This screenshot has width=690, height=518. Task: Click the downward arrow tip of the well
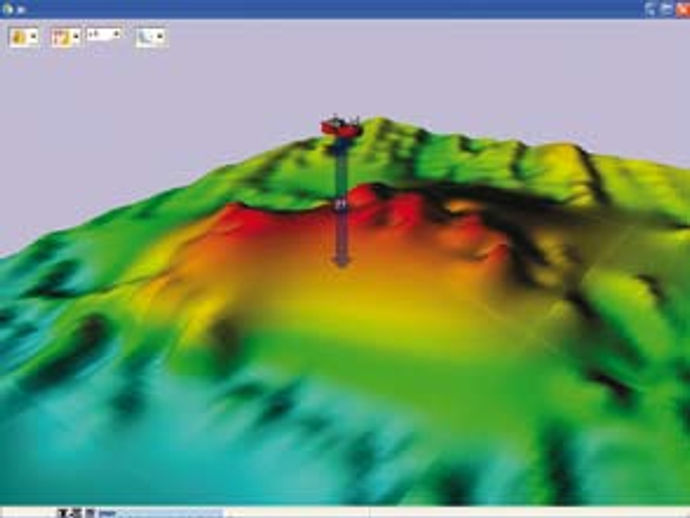(x=341, y=262)
